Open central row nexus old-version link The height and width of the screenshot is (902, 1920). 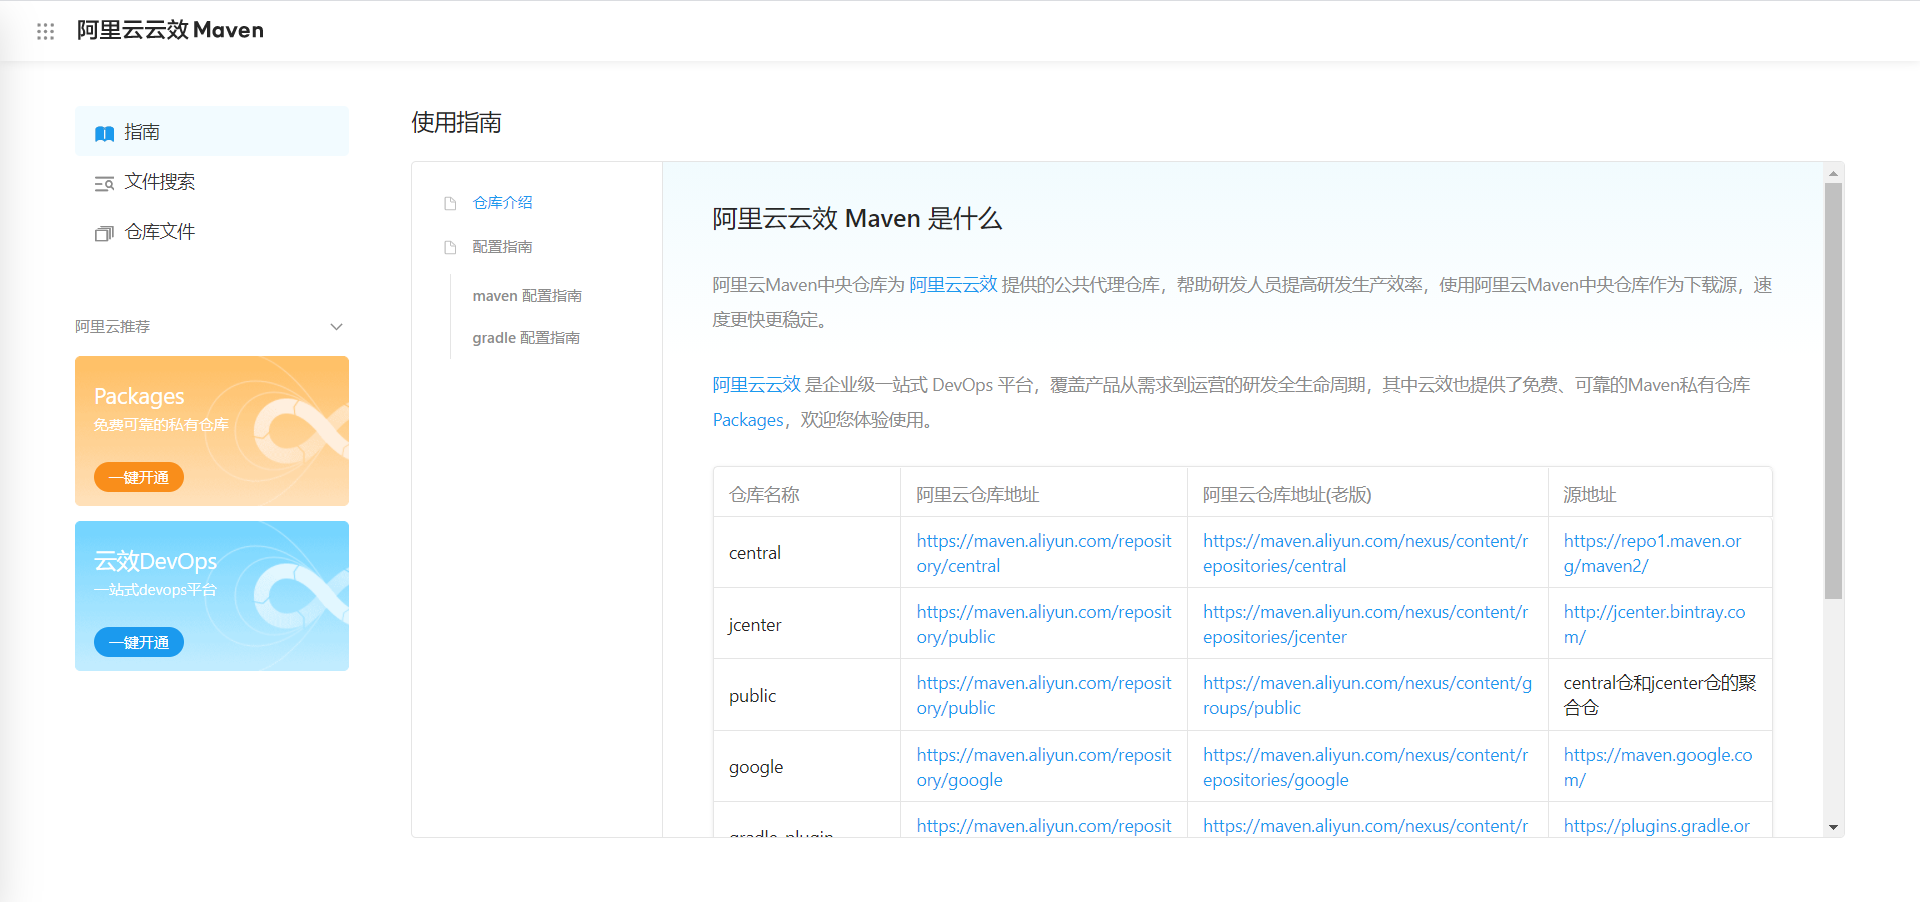pos(1366,553)
